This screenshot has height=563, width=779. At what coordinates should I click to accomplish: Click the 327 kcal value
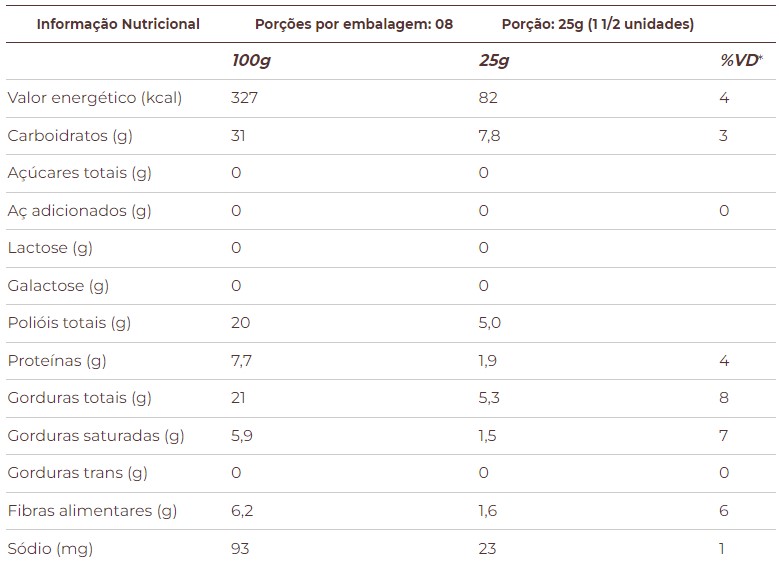pyautogui.click(x=245, y=98)
